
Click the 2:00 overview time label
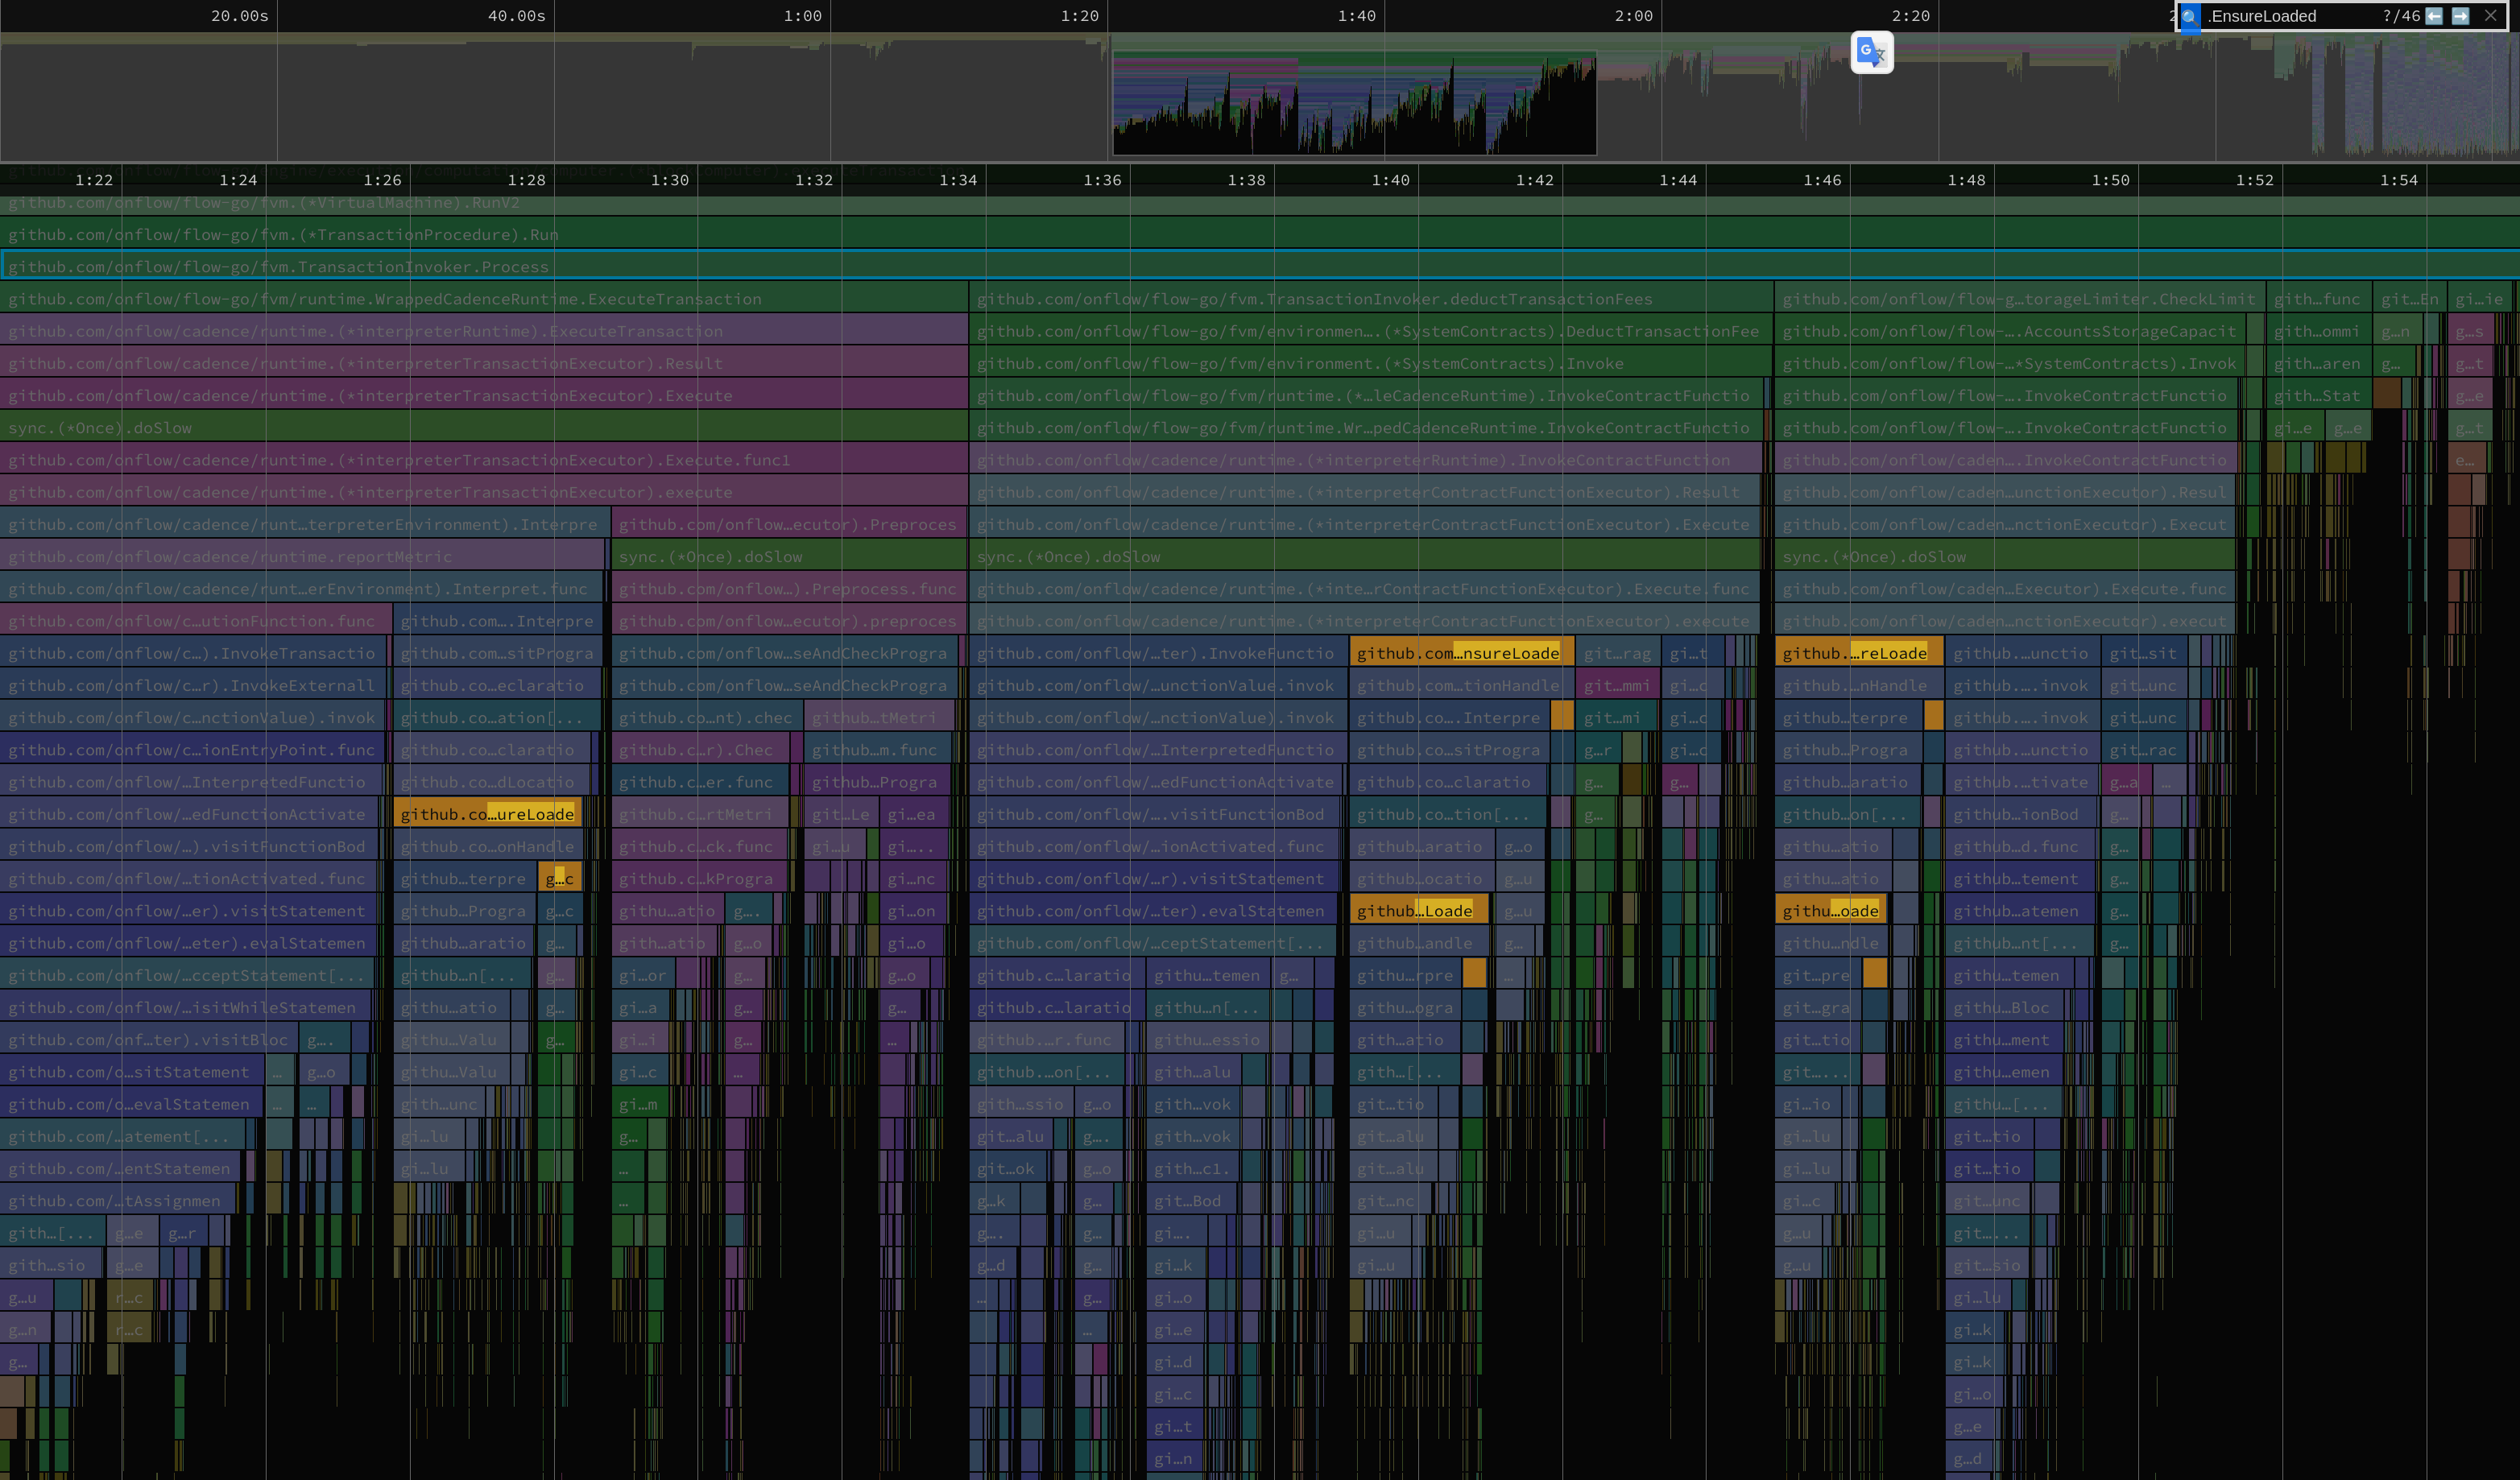[x=1633, y=16]
